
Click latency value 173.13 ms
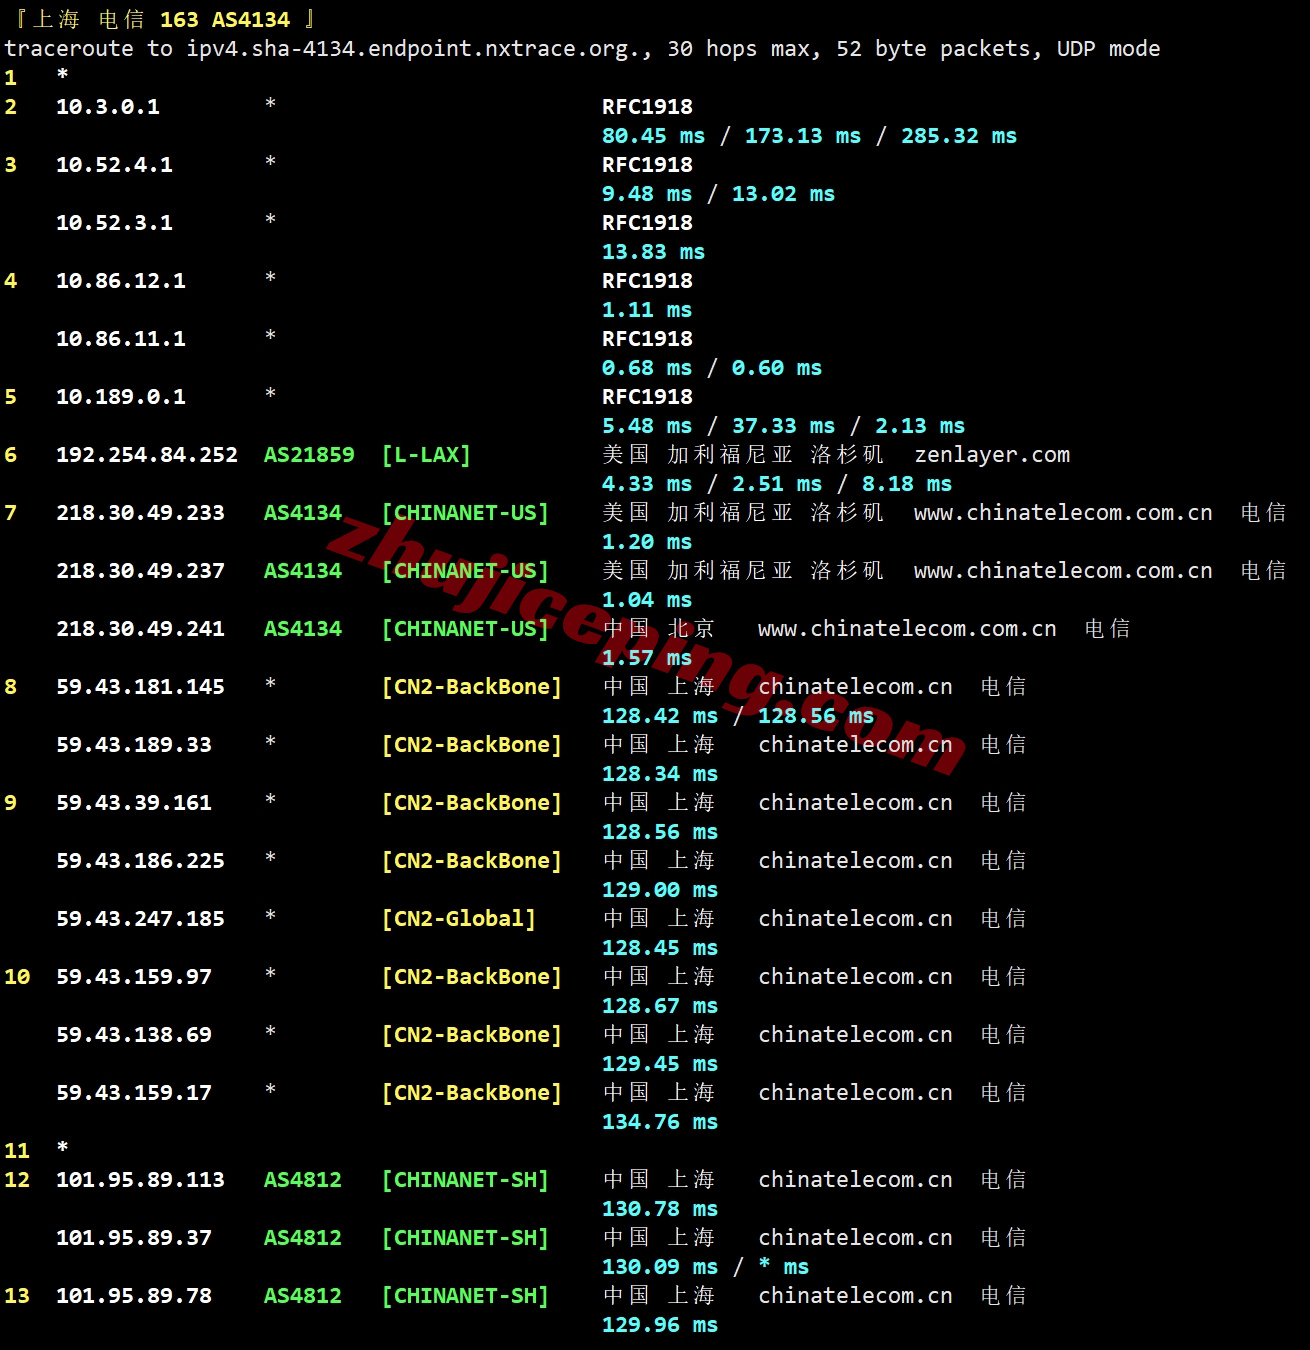pos(802,136)
